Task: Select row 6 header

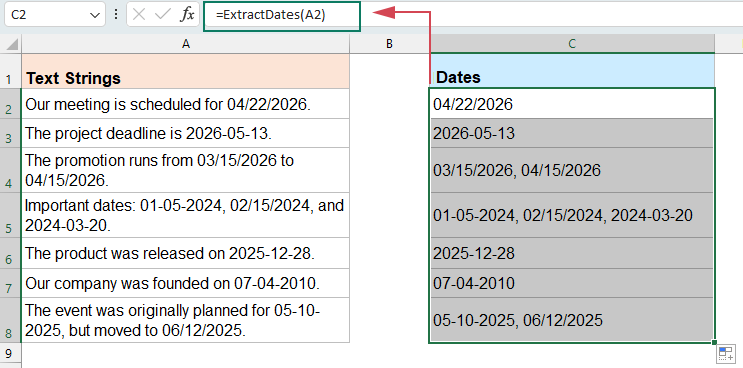Action: (10, 253)
